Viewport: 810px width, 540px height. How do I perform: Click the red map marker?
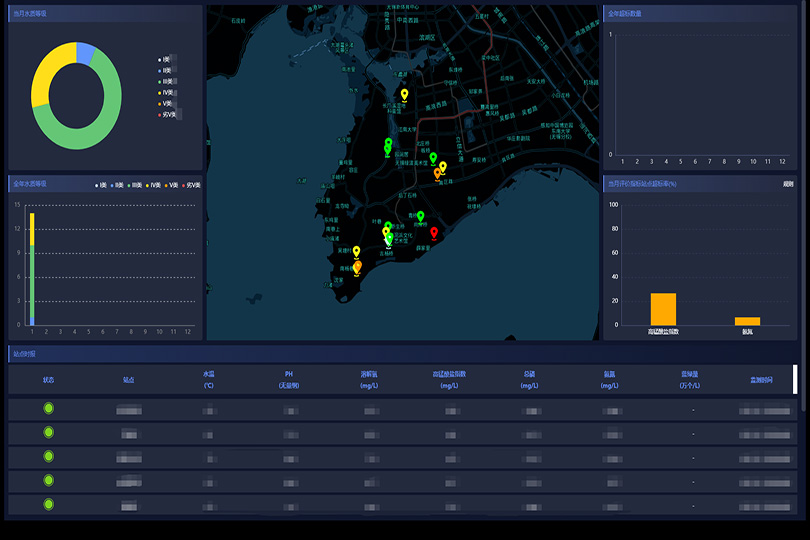(434, 233)
